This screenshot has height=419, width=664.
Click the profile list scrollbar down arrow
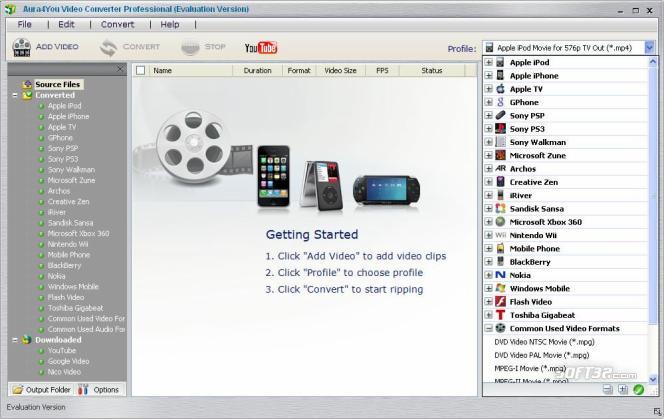[x=653, y=379]
